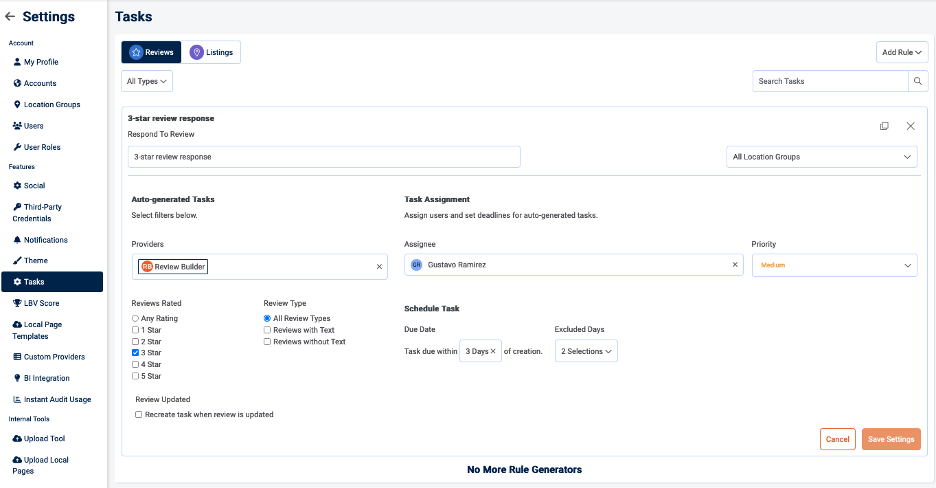Image resolution: width=936 pixels, height=488 pixels.
Task: Click the Save Settings button
Action: pyautogui.click(x=890, y=439)
